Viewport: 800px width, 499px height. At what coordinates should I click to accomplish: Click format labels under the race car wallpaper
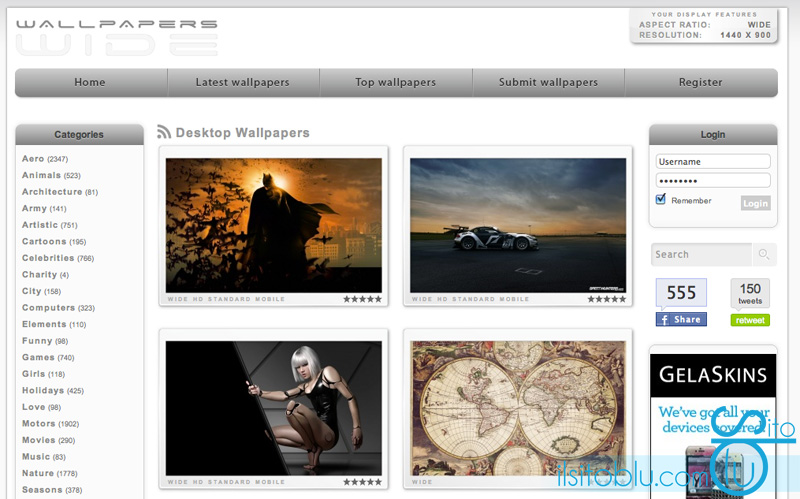[470, 299]
